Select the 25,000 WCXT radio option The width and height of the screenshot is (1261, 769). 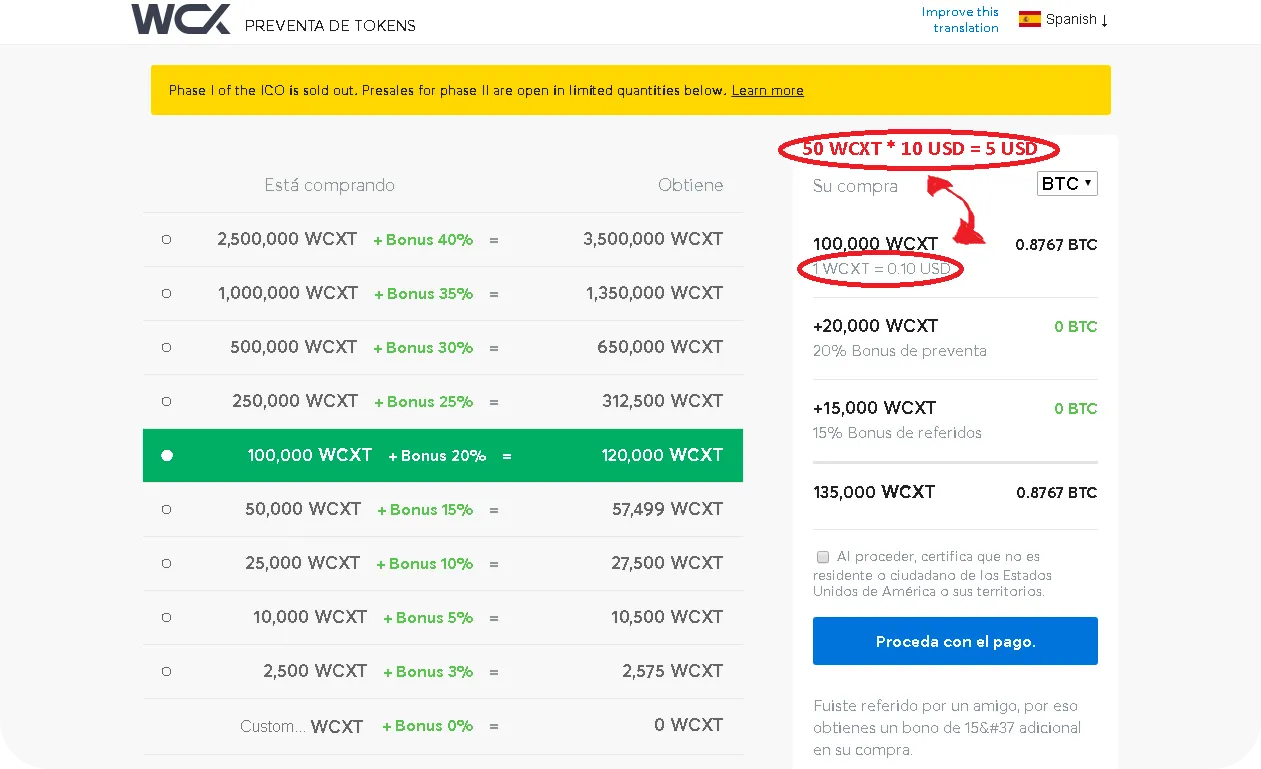[166, 563]
